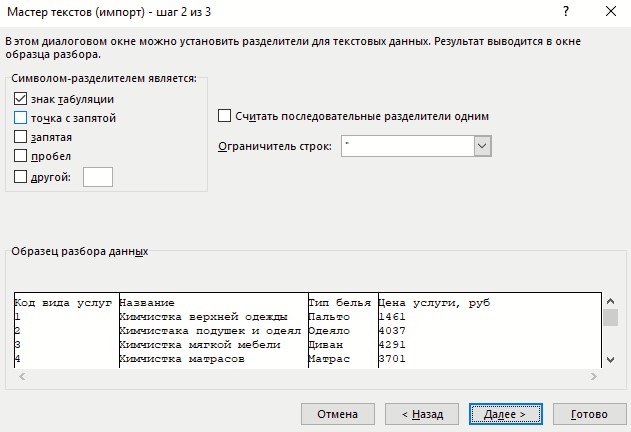The width and height of the screenshot is (631, 432).
Task: Finish import with the 'Готово' button
Action: point(590,414)
